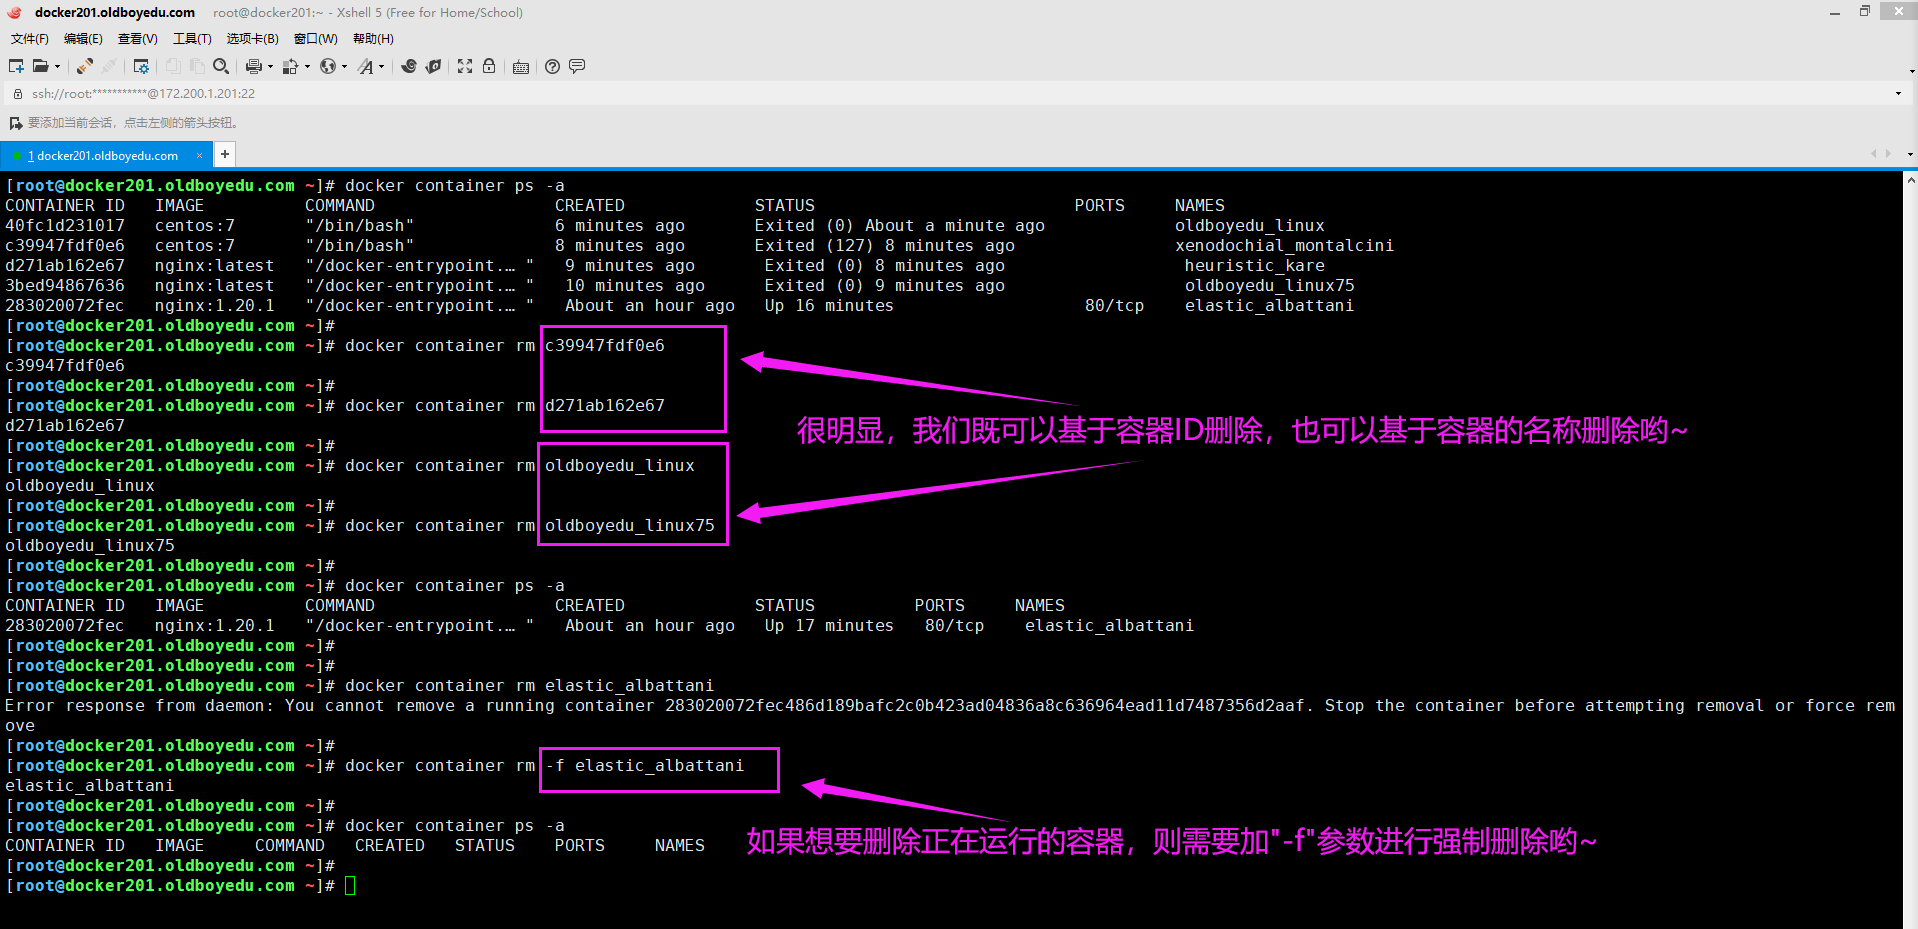Add a new tab with plus button
The image size is (1918, 929).
[x=225, y=154]
